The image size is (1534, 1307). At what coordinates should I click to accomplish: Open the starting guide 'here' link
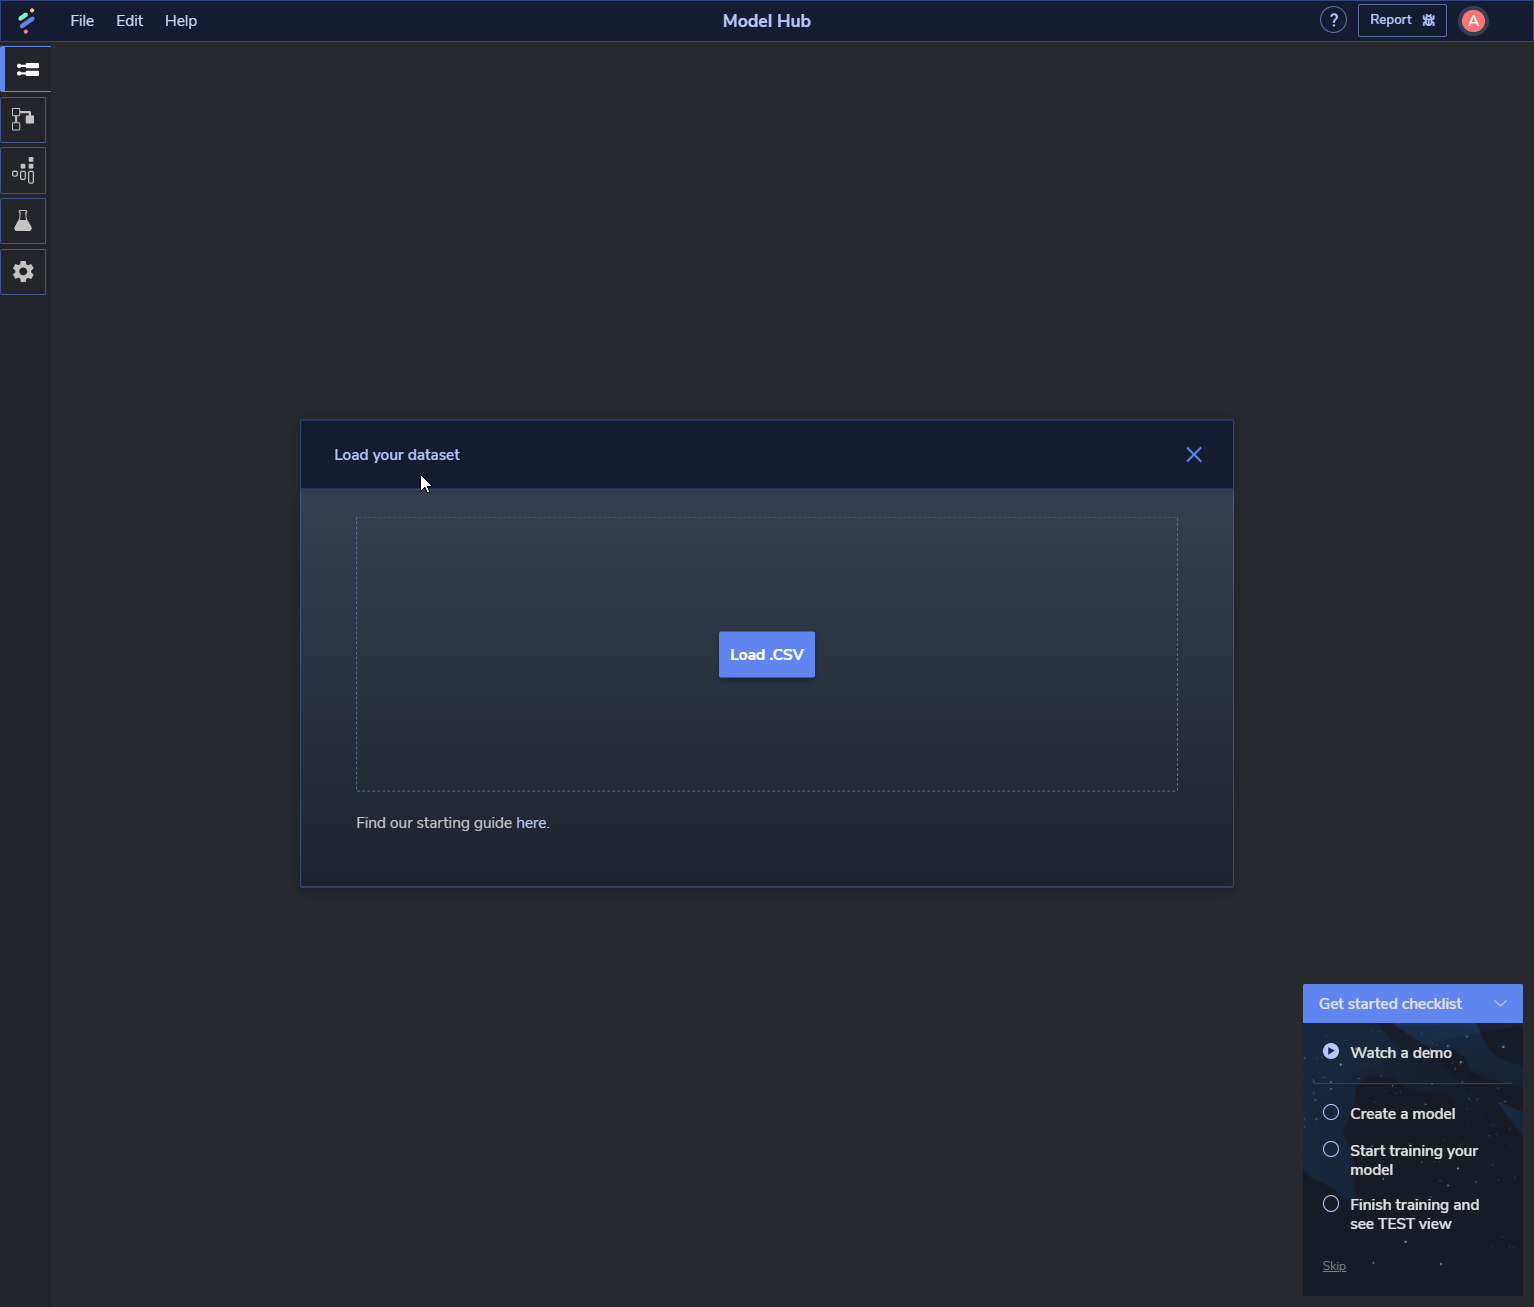coord(531,823)
